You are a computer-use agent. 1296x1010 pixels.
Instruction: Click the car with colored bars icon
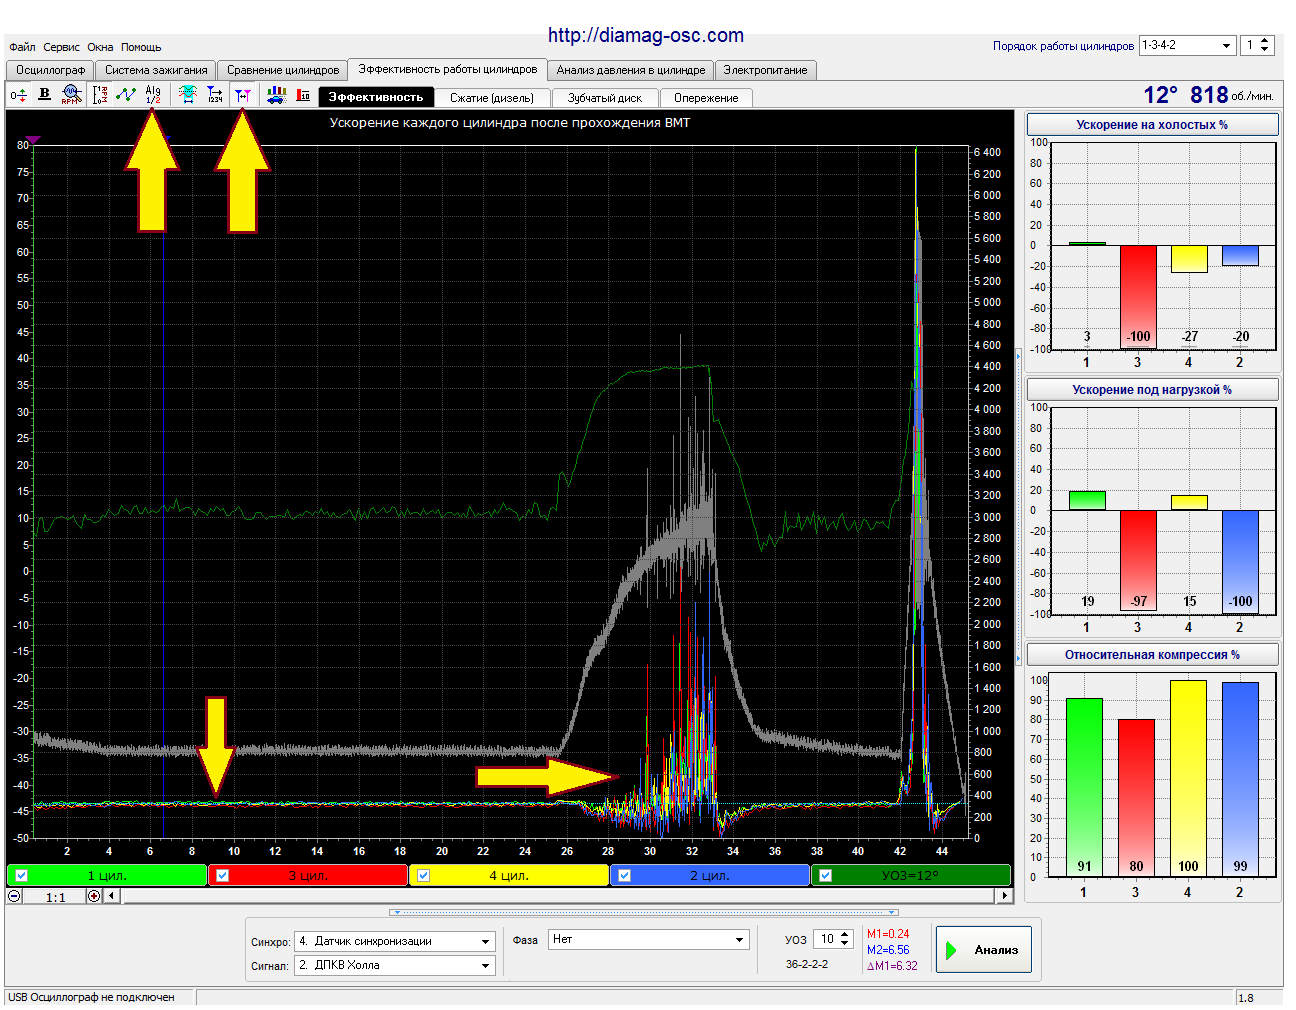pyautogui.click(x=277, y=95)
